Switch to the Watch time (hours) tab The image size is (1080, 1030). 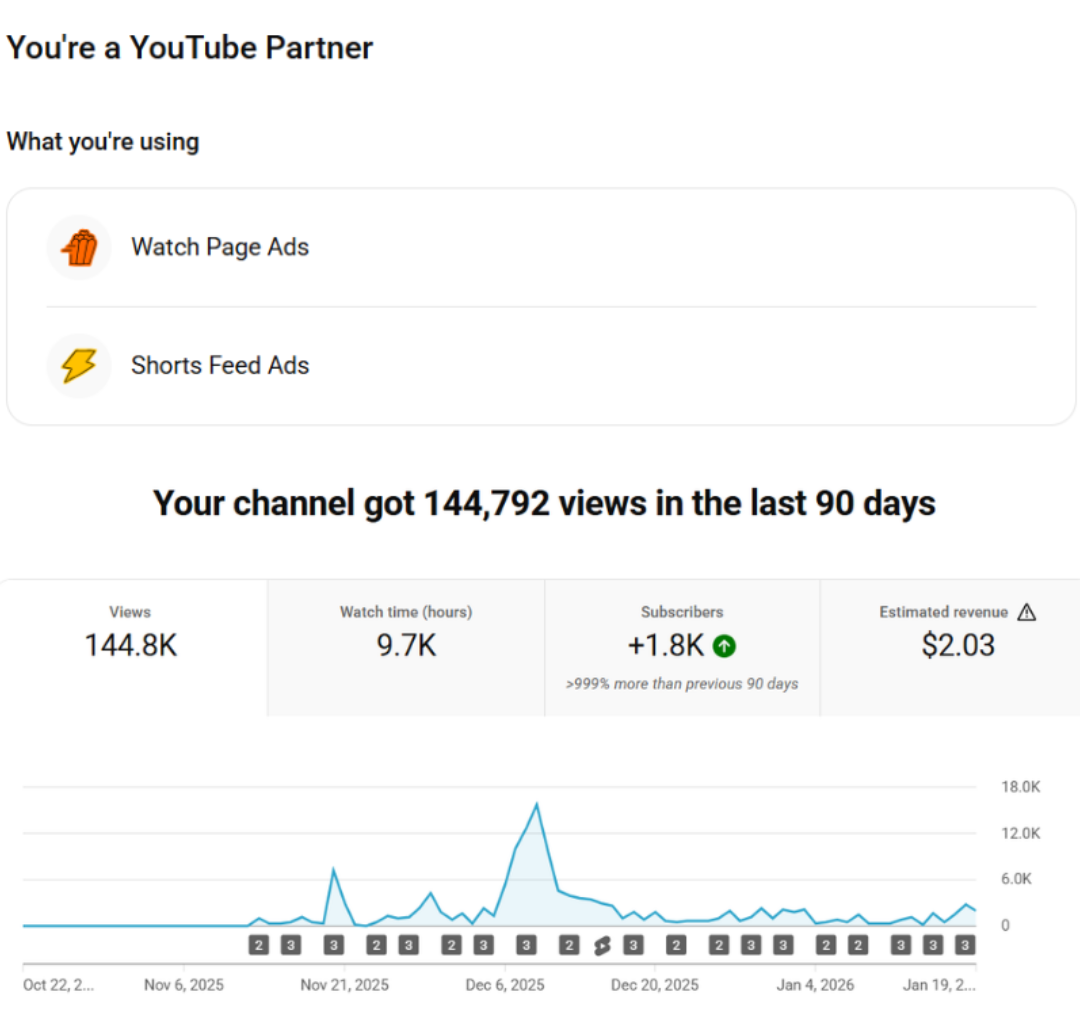[406, 648]
